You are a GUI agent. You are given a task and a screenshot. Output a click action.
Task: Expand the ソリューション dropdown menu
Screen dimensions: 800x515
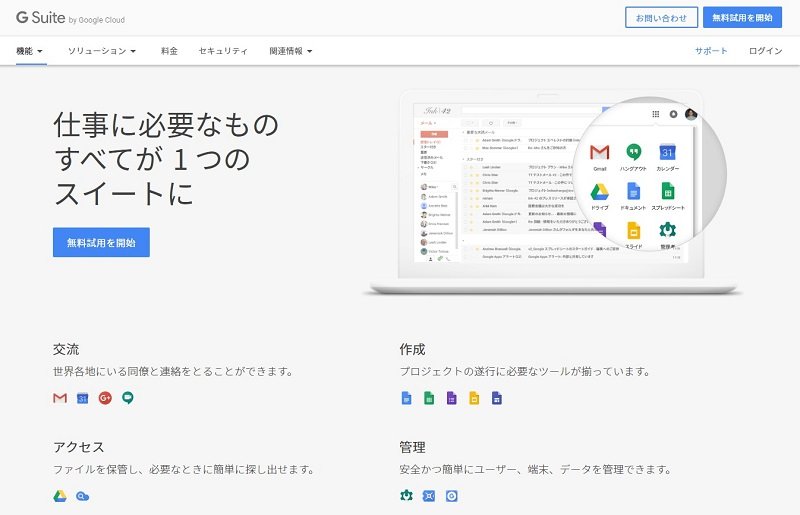[x=102, y=51]
